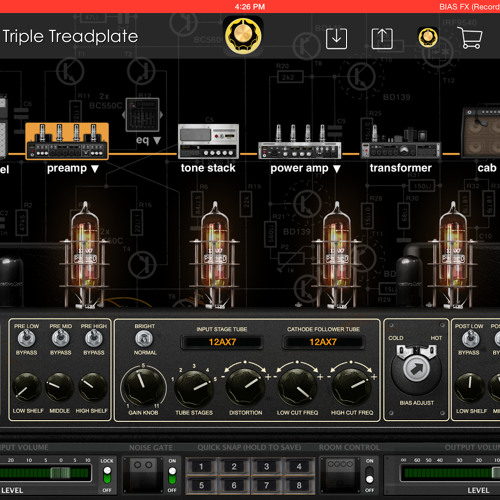
Task: Click the Gain Knob
Action: [143, 387]
